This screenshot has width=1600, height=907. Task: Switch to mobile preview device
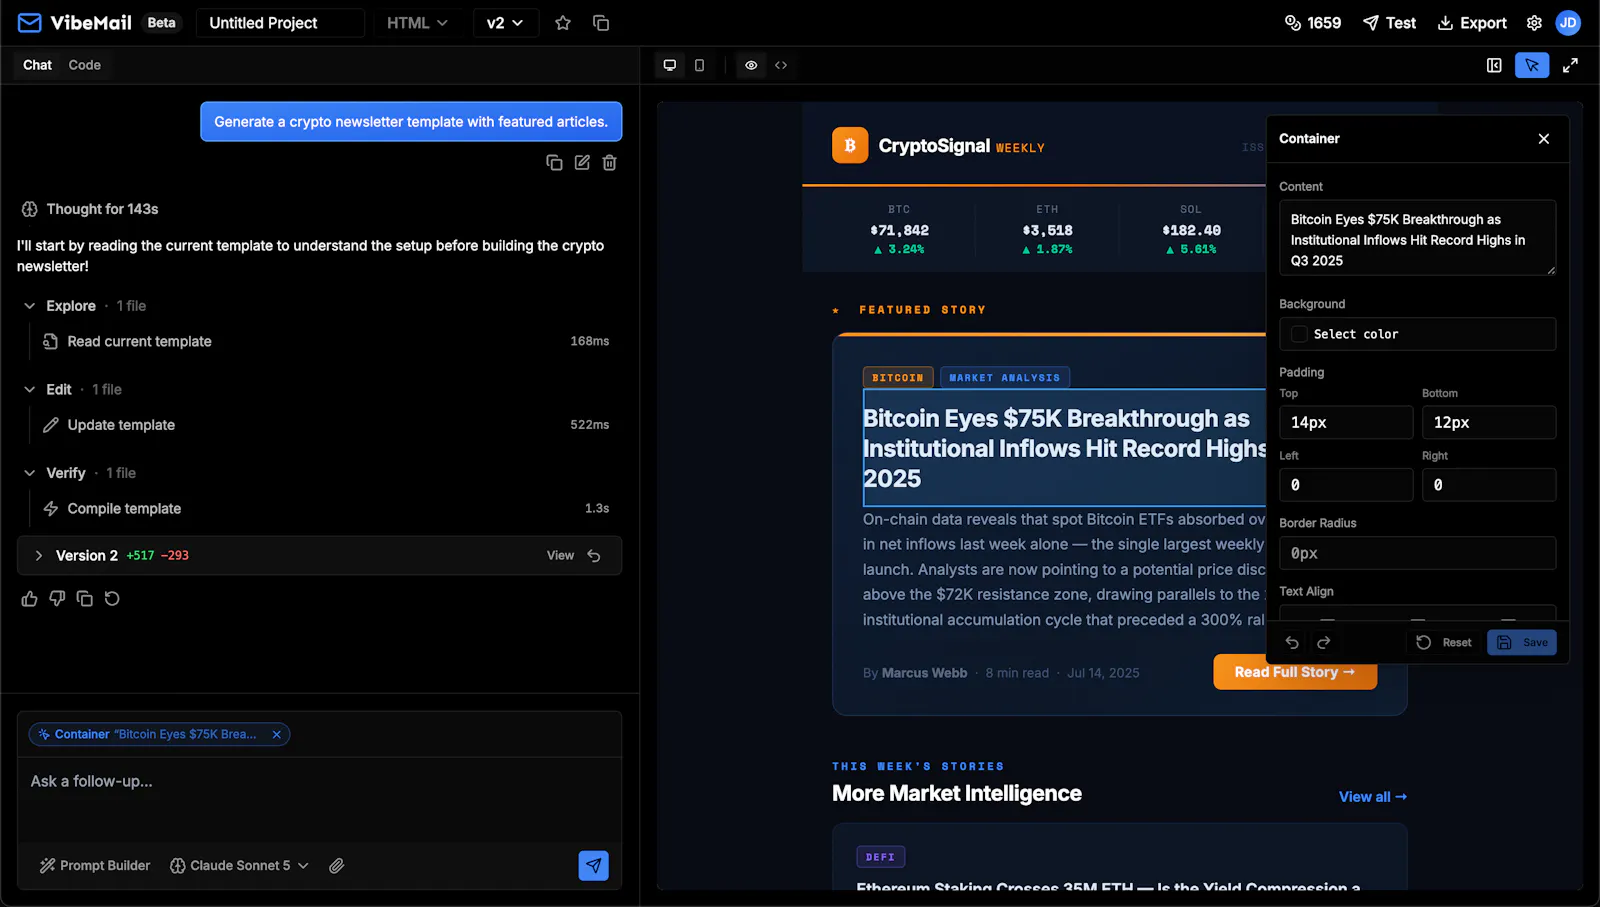(x=699, y=65)
